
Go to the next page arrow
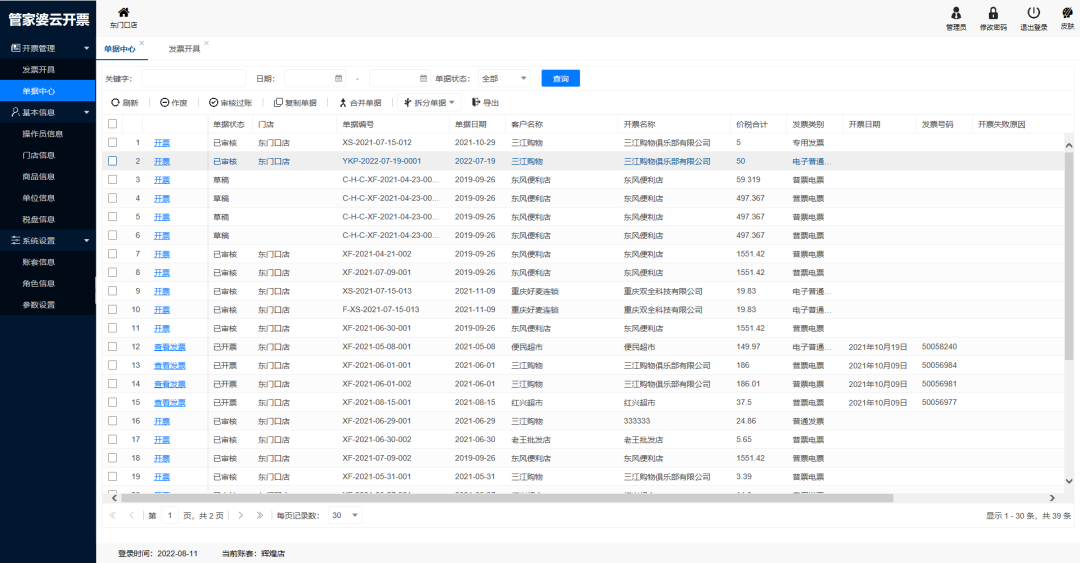click(x=240, y=515)
